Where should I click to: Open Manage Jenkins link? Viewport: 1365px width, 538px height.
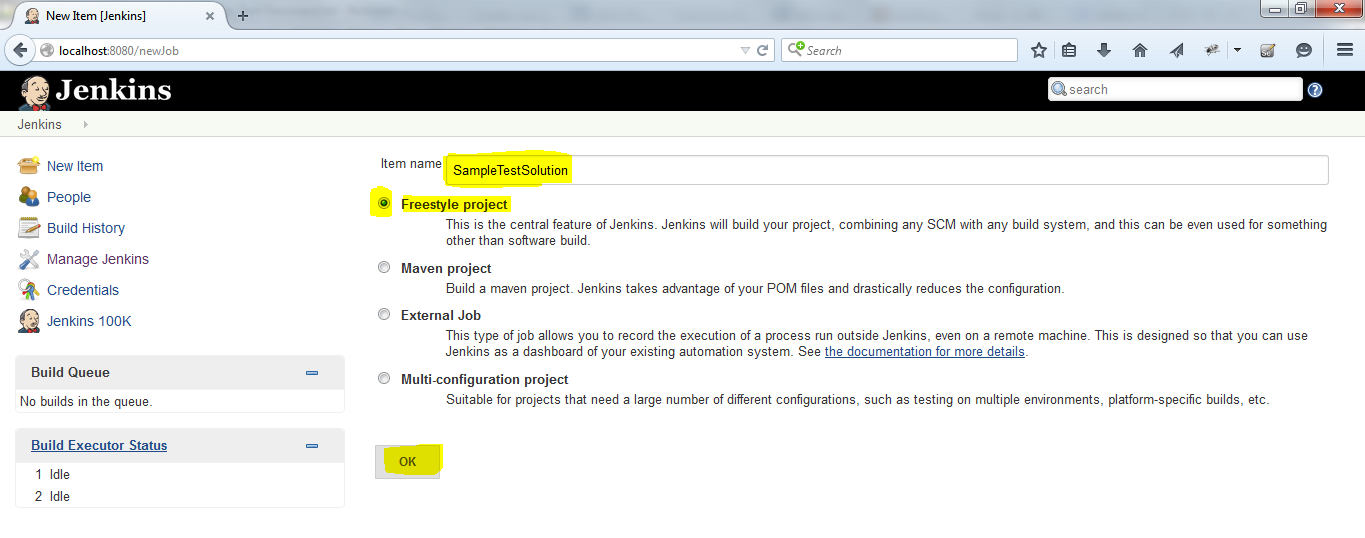[98, 259]
